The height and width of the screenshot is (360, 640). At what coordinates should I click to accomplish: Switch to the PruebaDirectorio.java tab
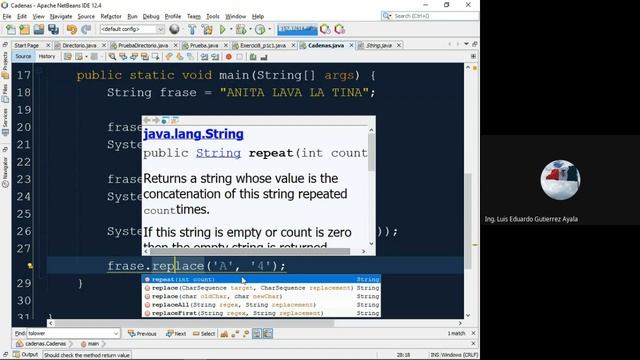coord(143,45)
